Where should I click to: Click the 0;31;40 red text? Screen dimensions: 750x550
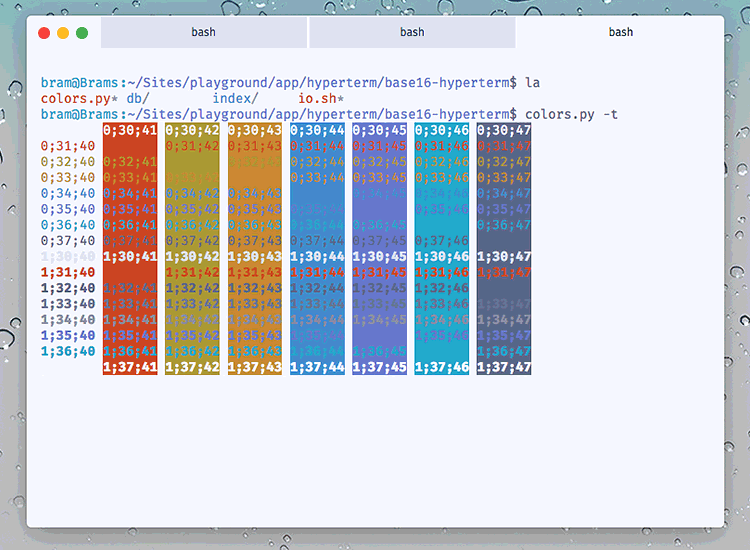[x=68, y=146]
